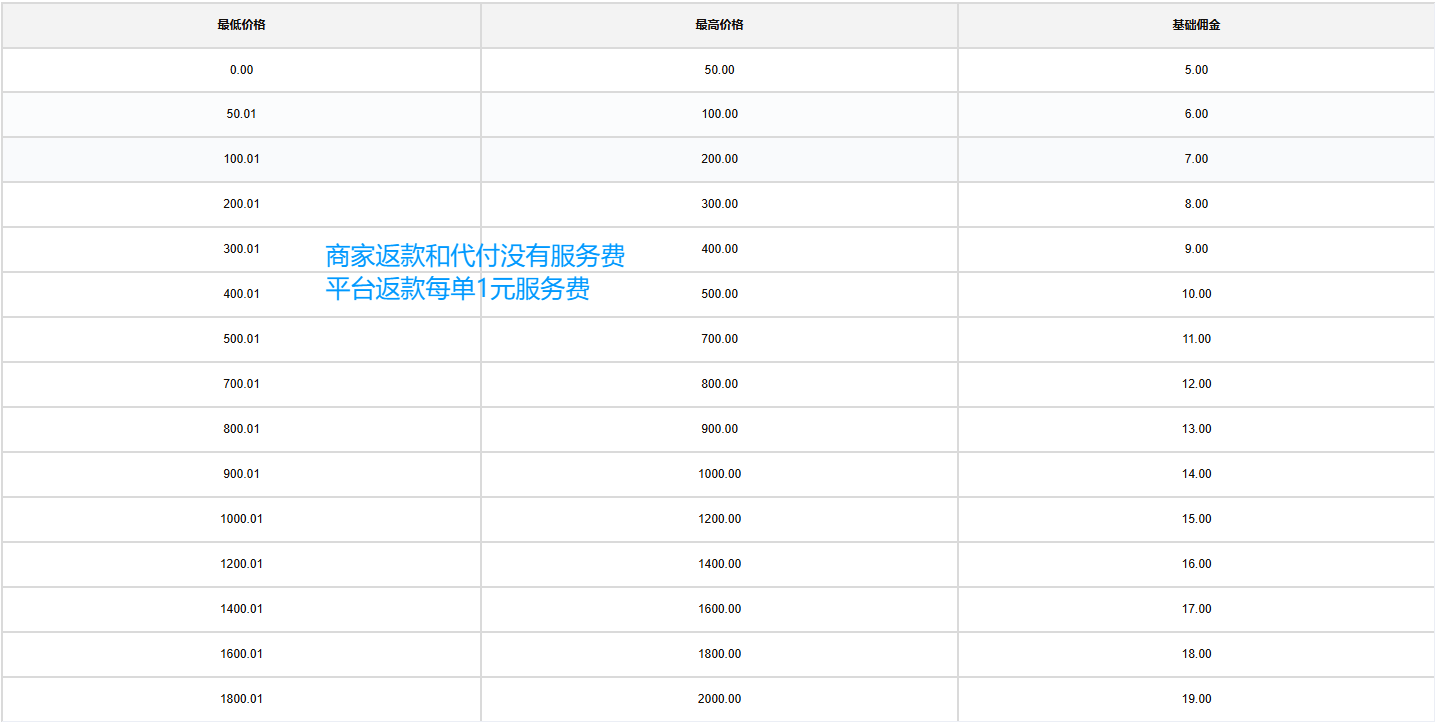Select the 400.00 maximum price cell
This screenshot has height=722, width=1435.
point(719,249)
